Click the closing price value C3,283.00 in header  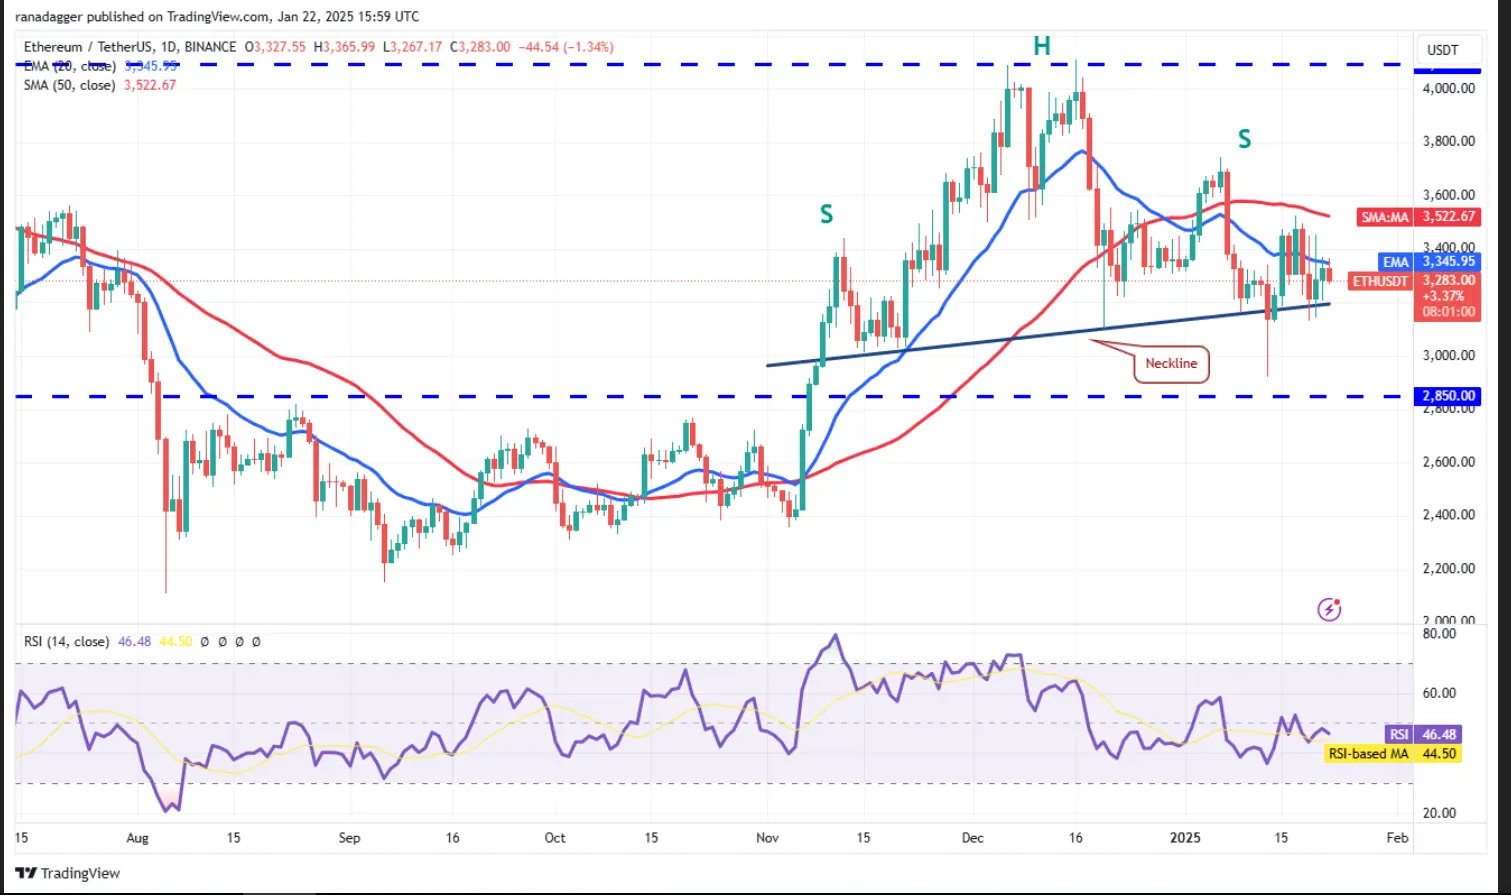480,47
